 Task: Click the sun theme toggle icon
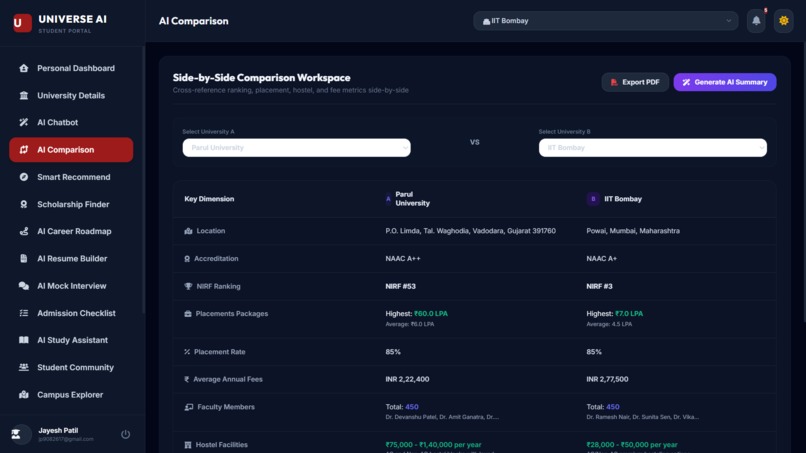[x=783, y=21]
